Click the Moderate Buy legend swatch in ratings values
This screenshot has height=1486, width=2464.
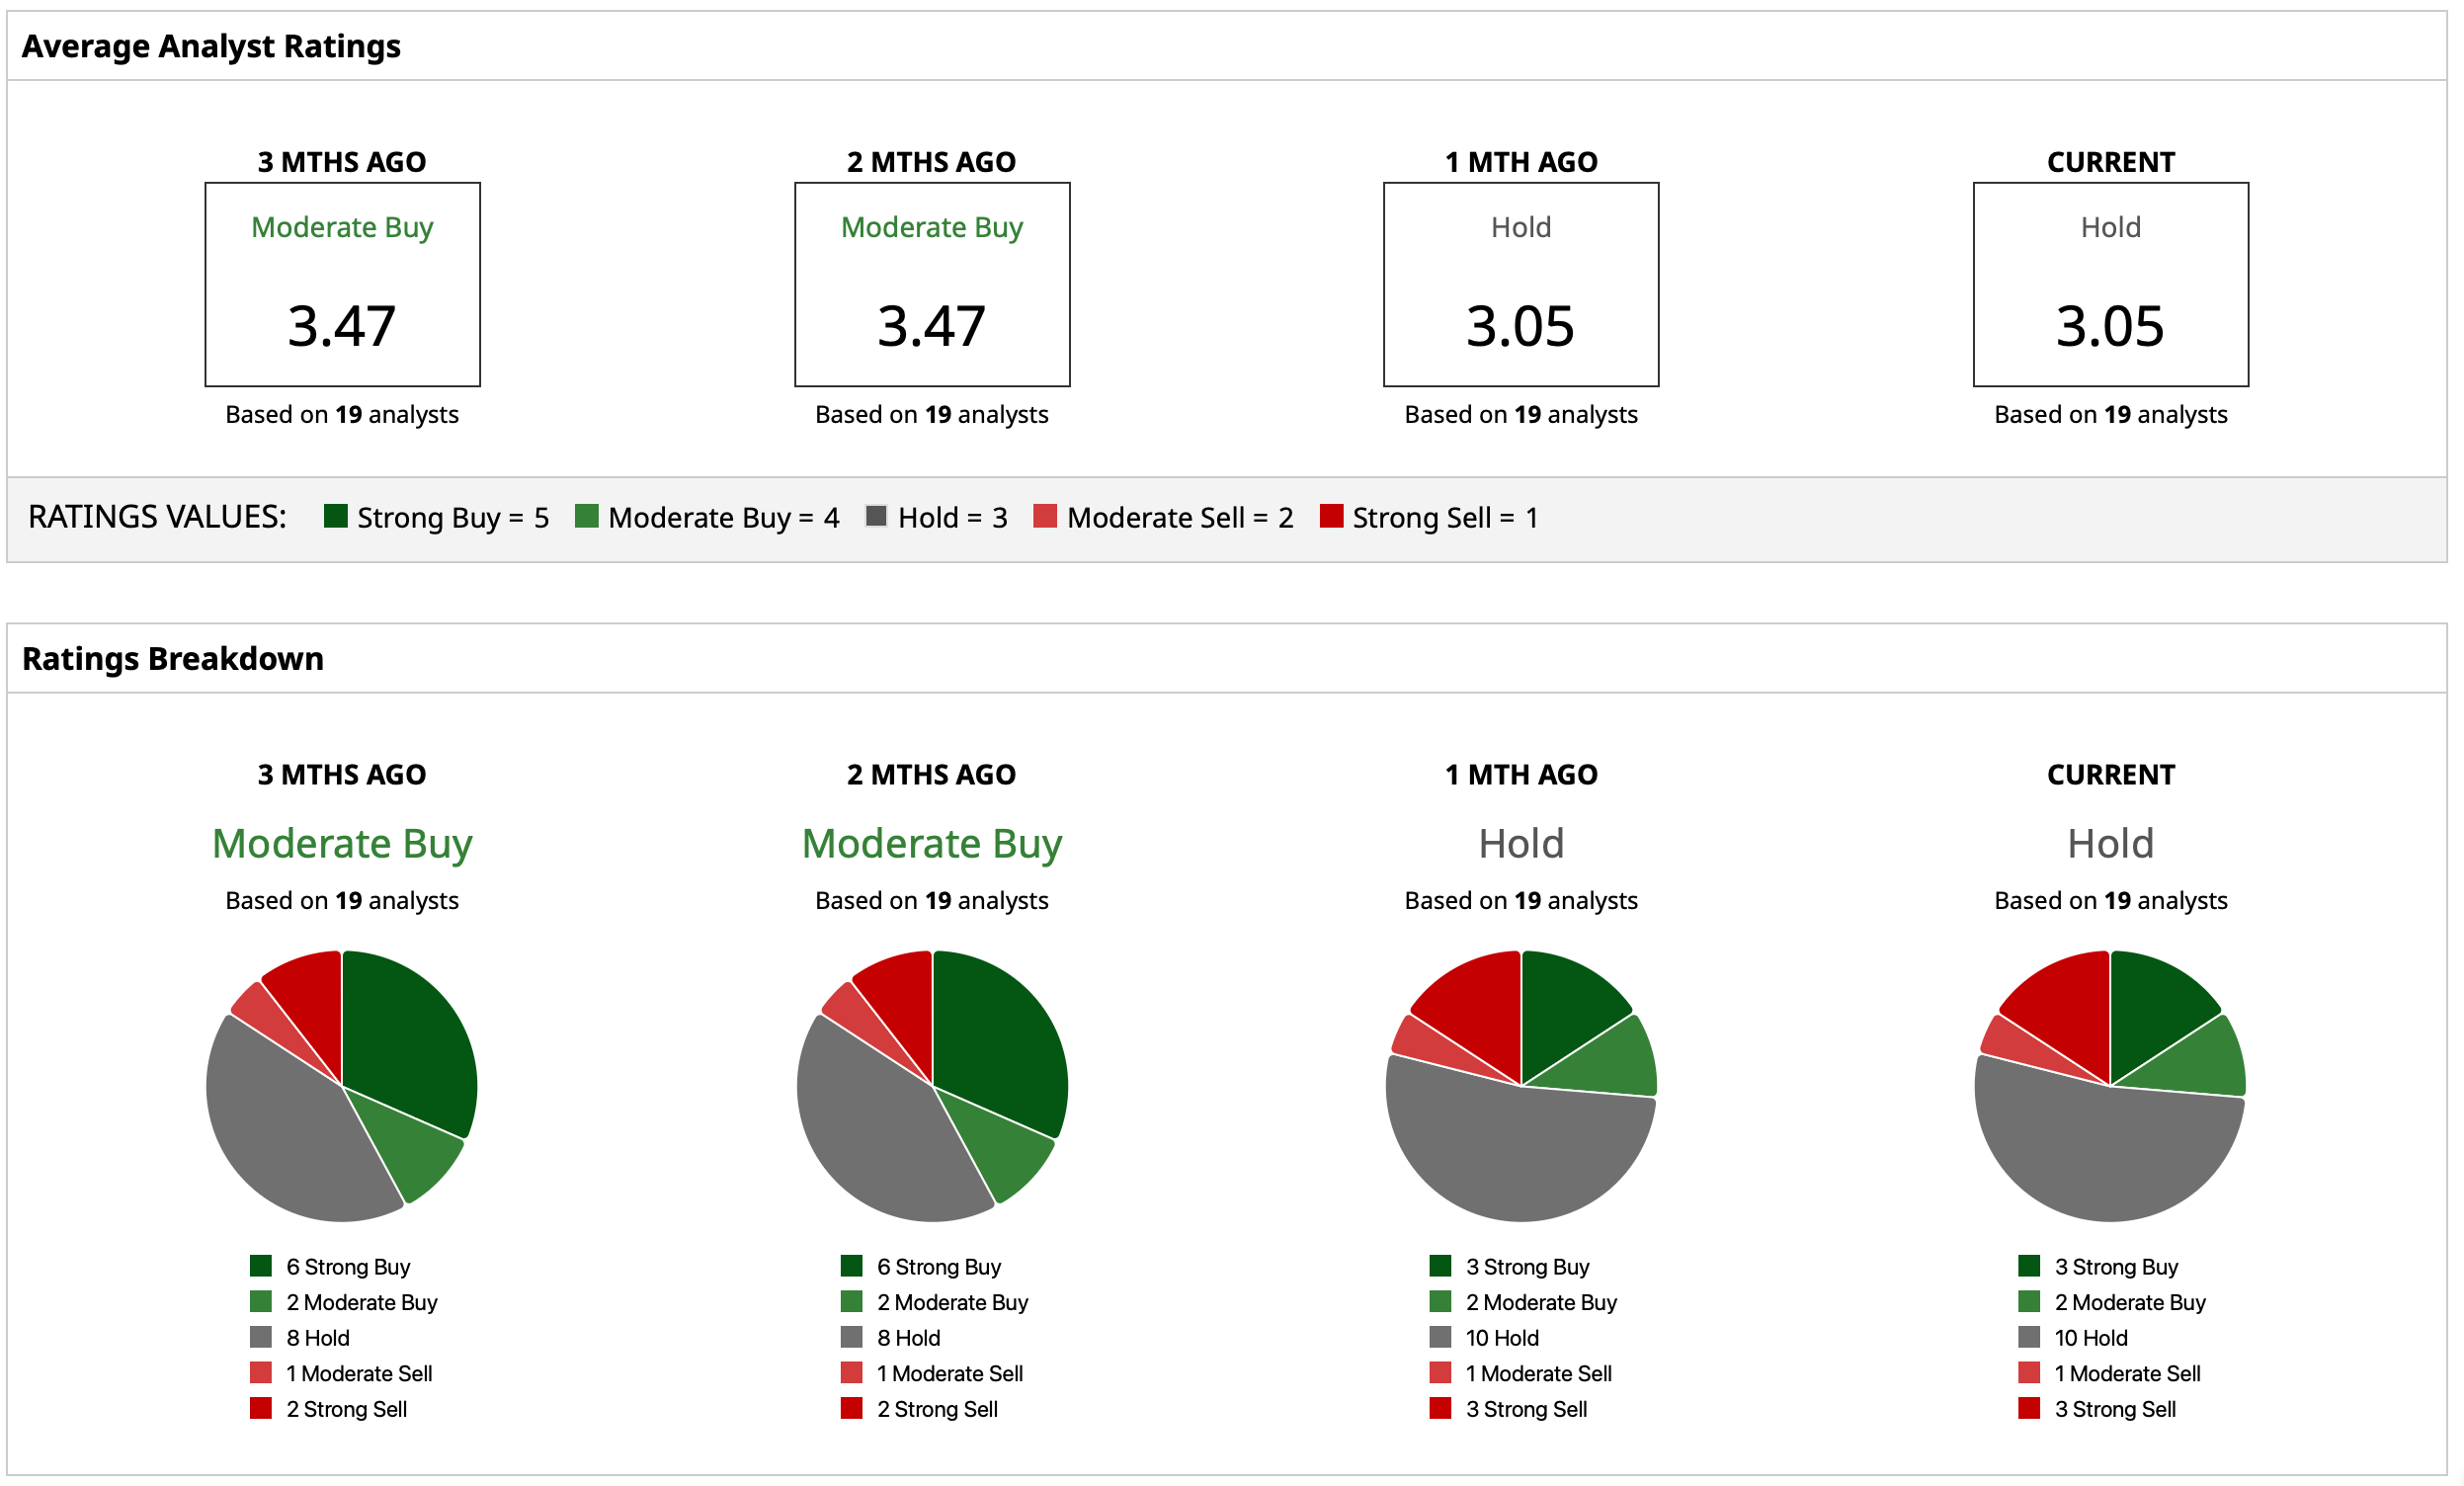coord(587,516)
